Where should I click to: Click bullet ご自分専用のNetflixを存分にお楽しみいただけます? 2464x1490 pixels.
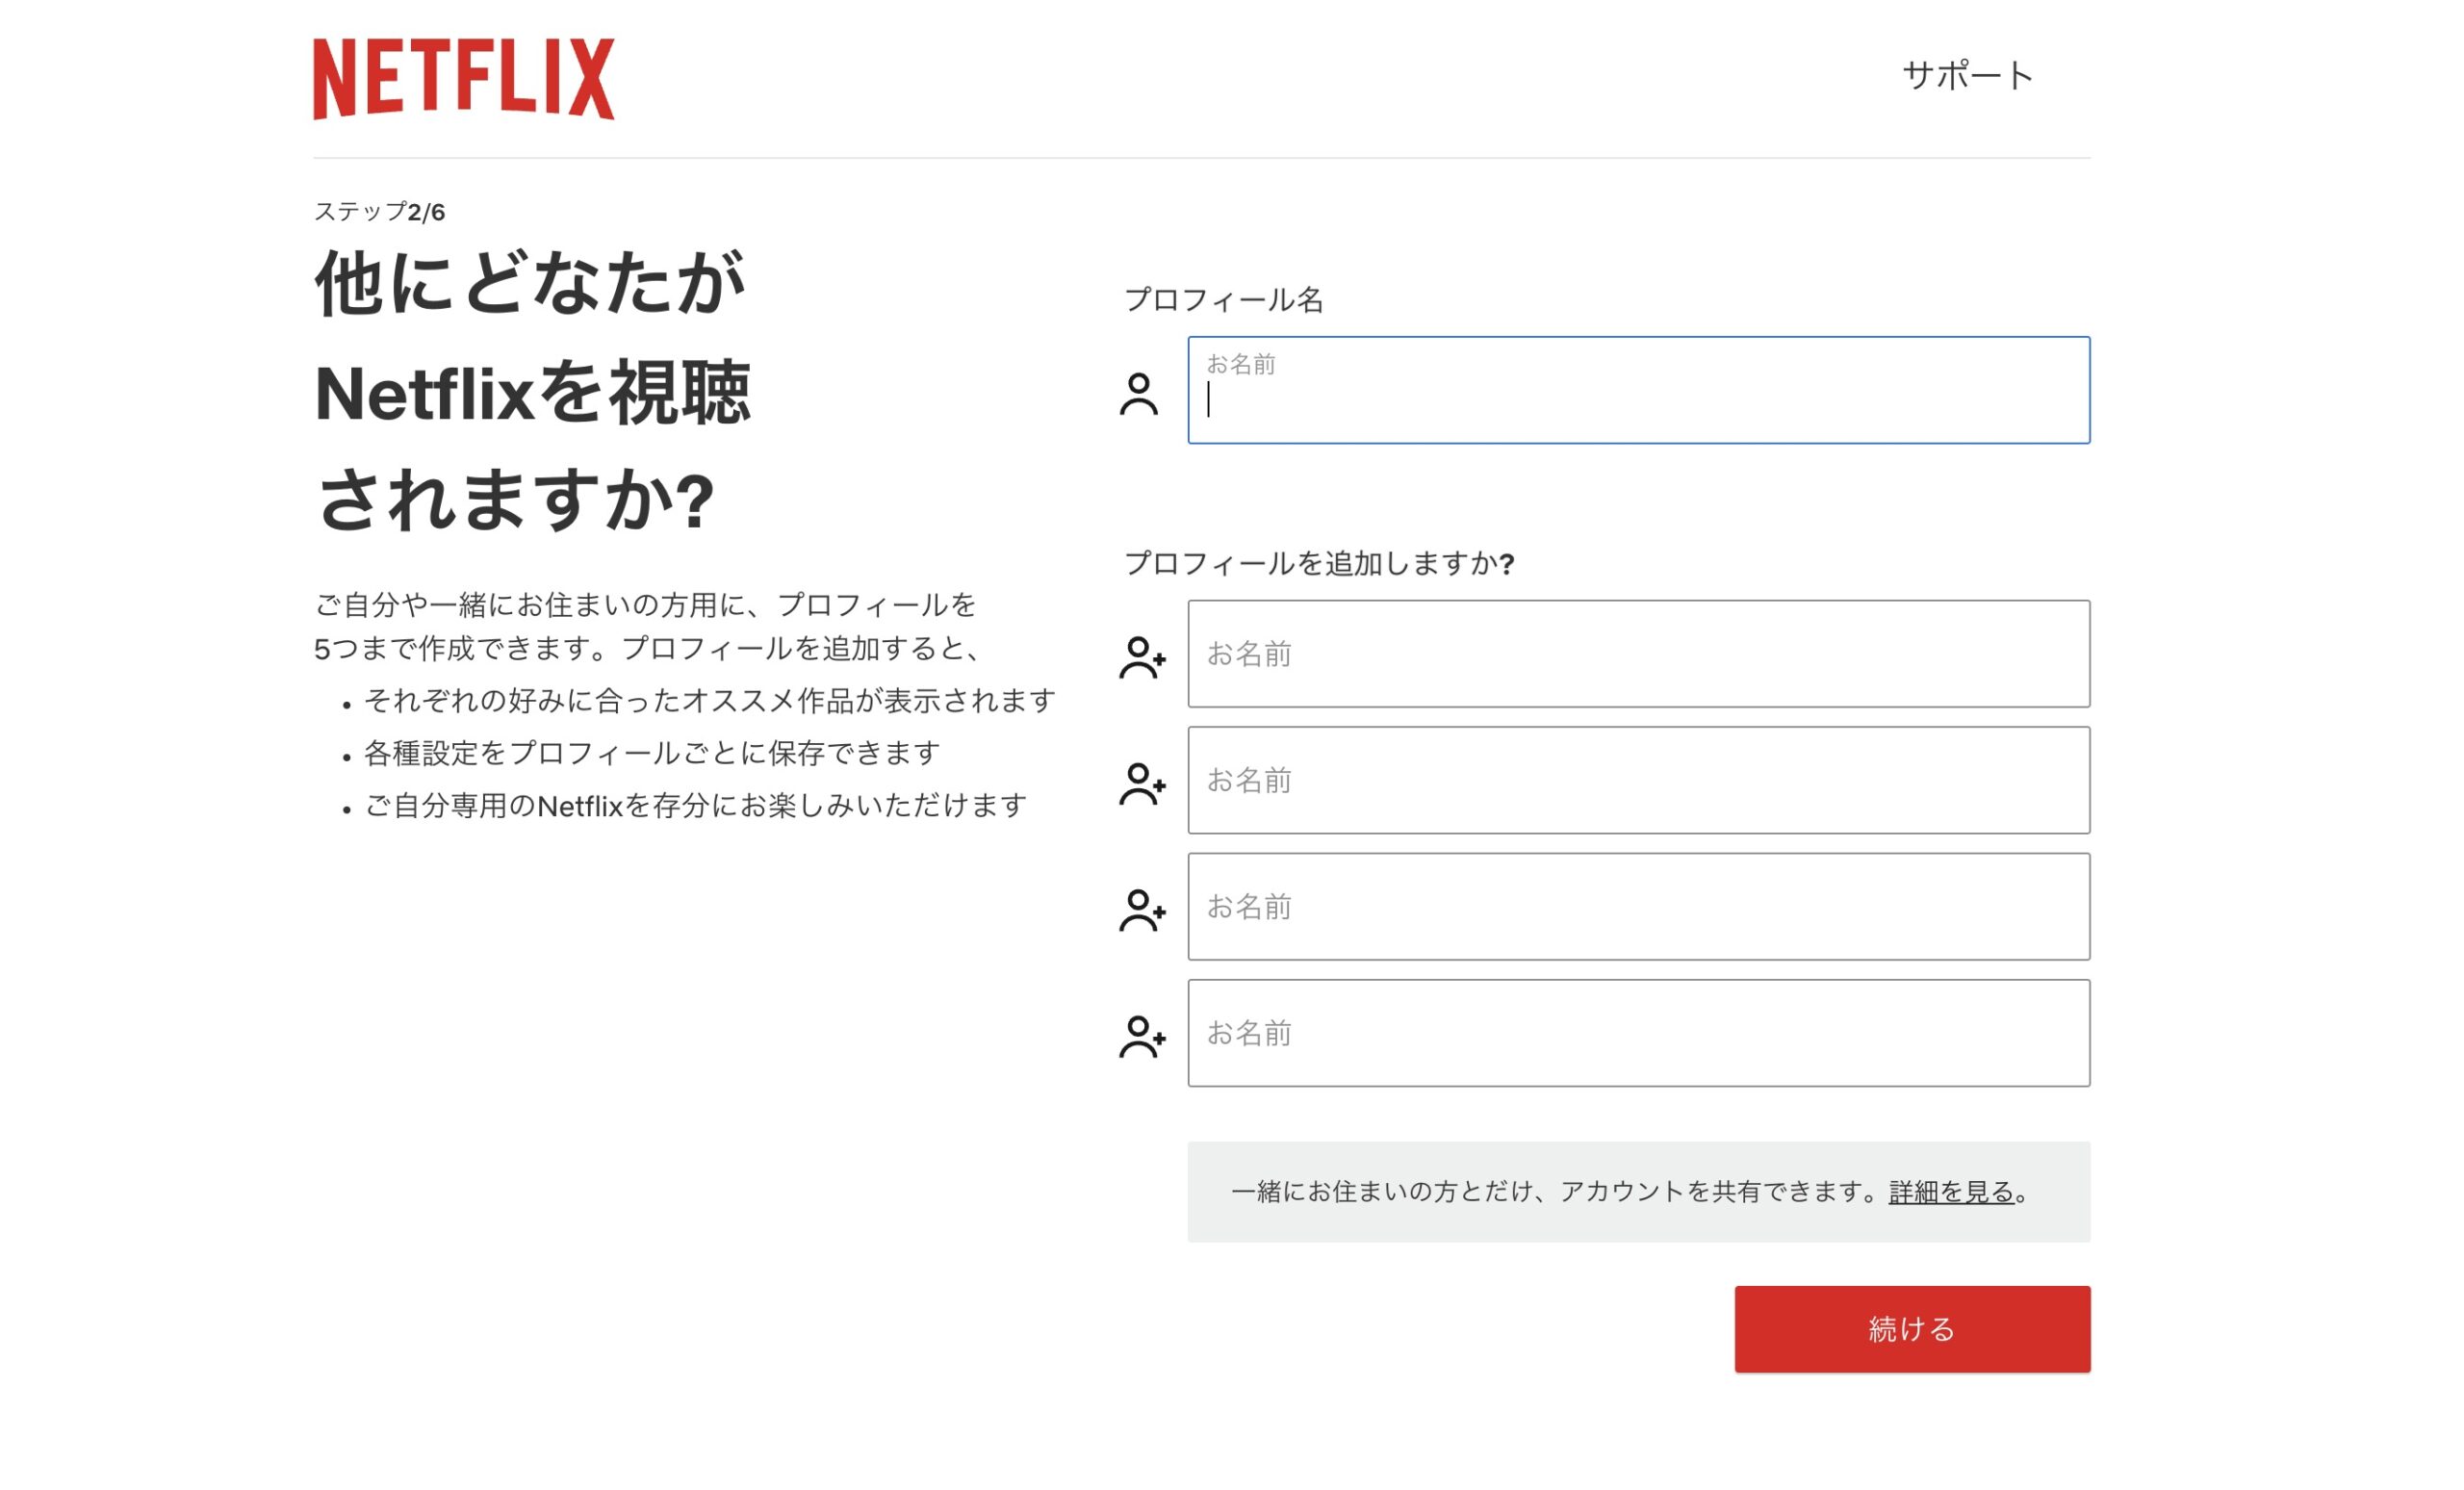pyautogui.click(x=695, y=805)
